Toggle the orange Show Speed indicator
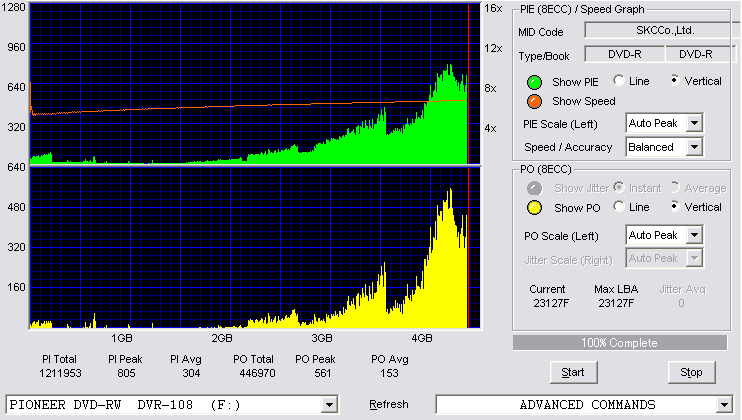This screenshot has height=420, width=742. (534, 101)
